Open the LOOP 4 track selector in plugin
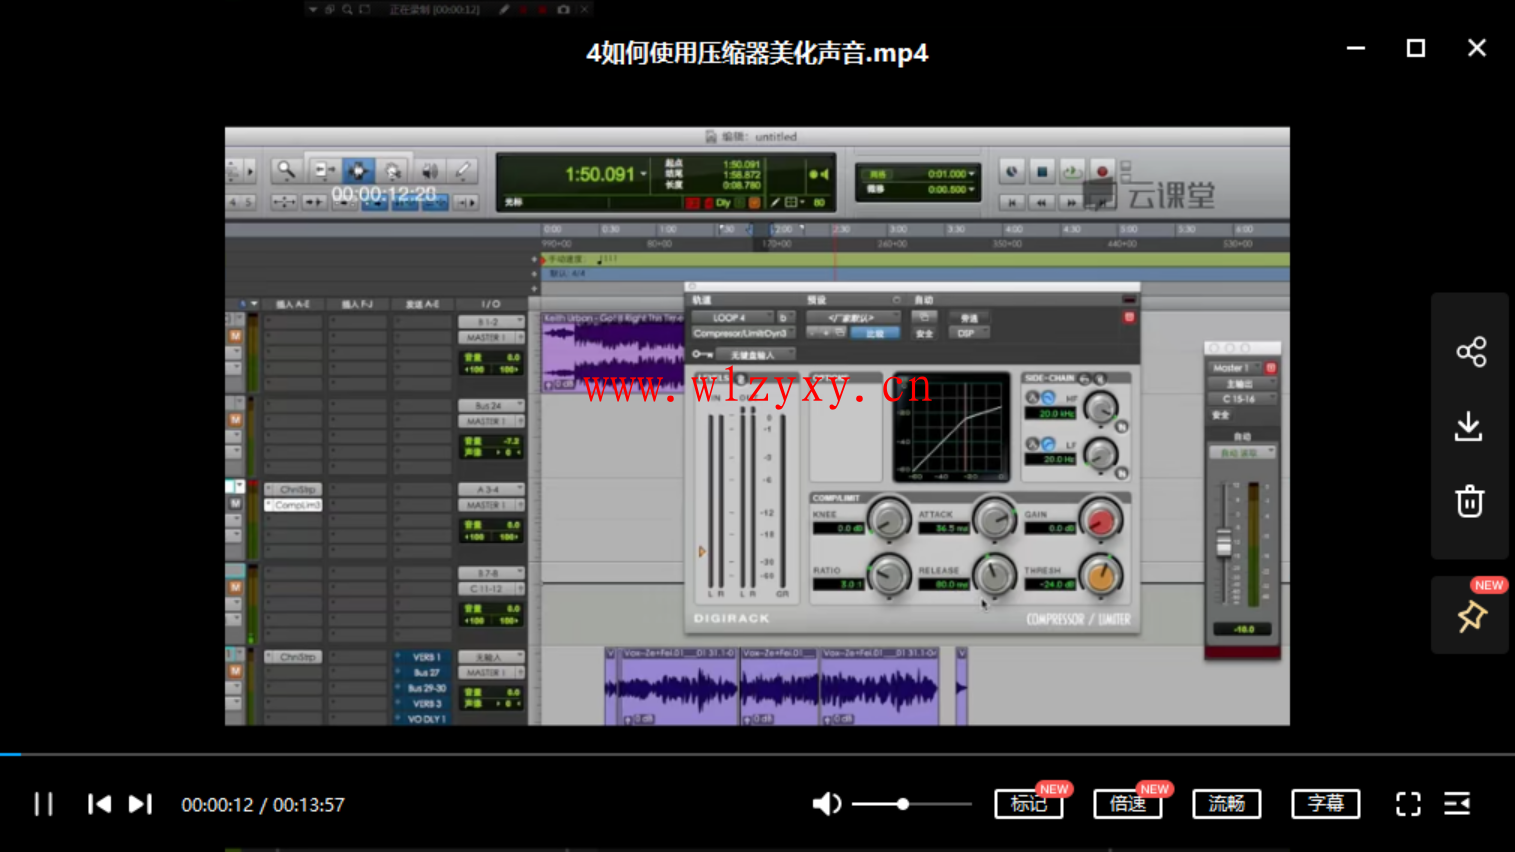1515x852 pixels. [732, 318]
